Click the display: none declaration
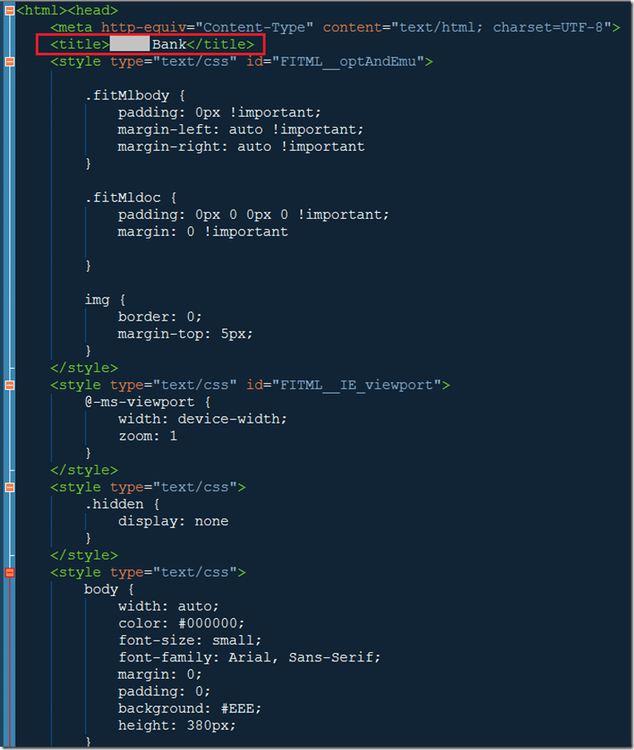634x750 pixels. 173,521
